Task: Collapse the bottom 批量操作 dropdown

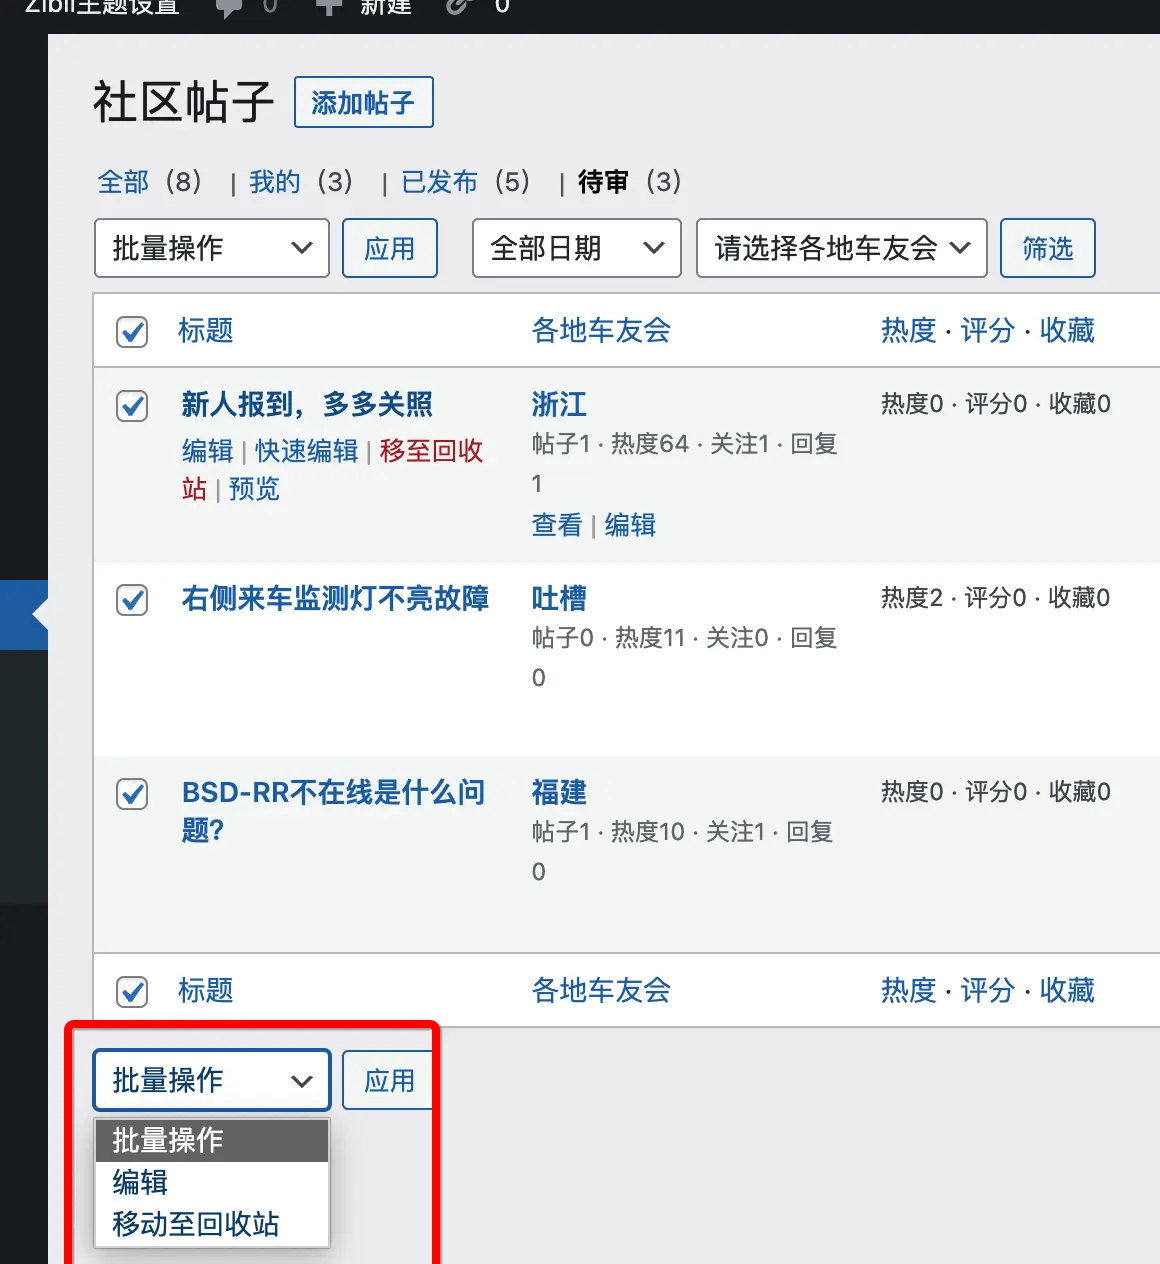Action: tap(212, 1080)
